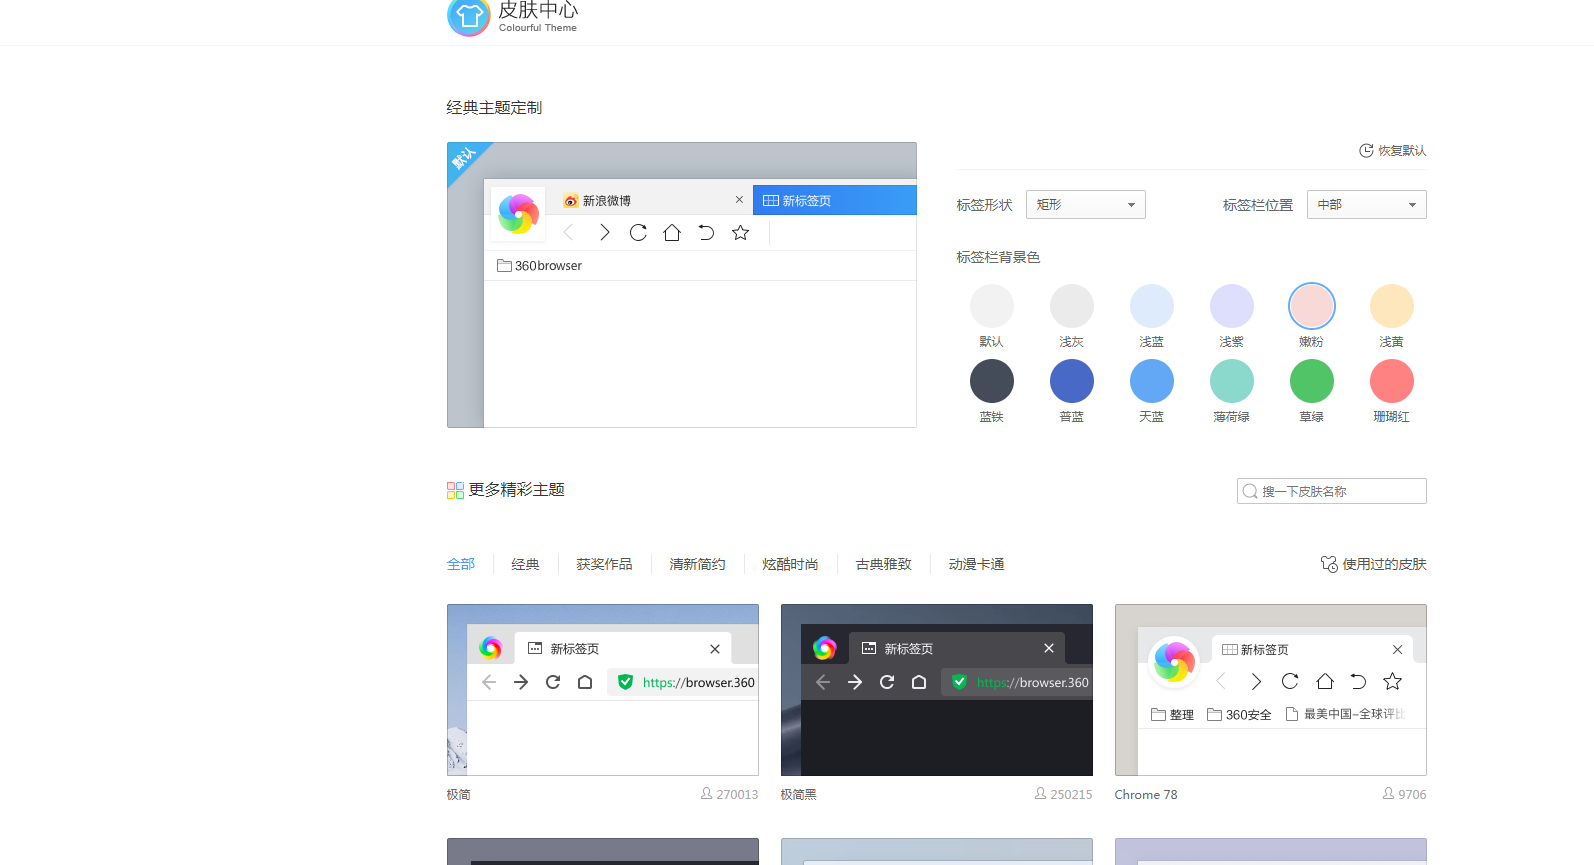Select the 薄荷绿 color swatch

point(1232,381)
